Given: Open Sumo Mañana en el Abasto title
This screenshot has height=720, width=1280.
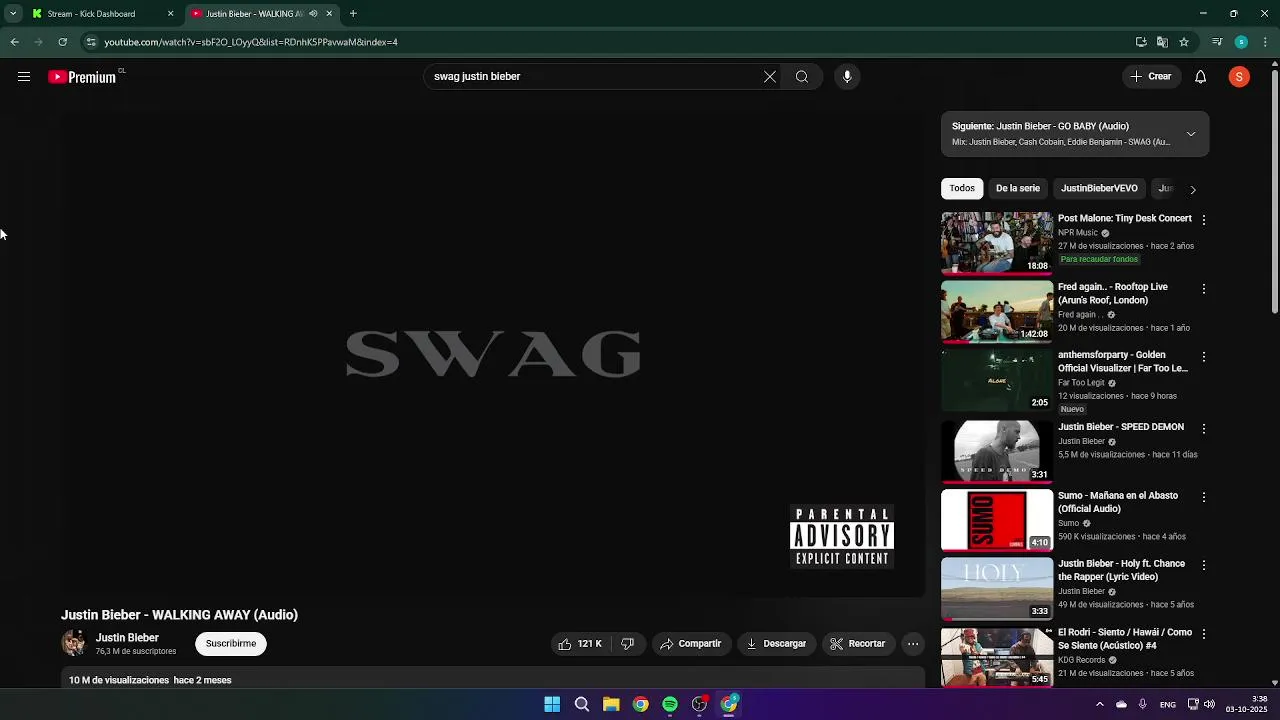Looking at the screenshot, I should pos(1118,502).
